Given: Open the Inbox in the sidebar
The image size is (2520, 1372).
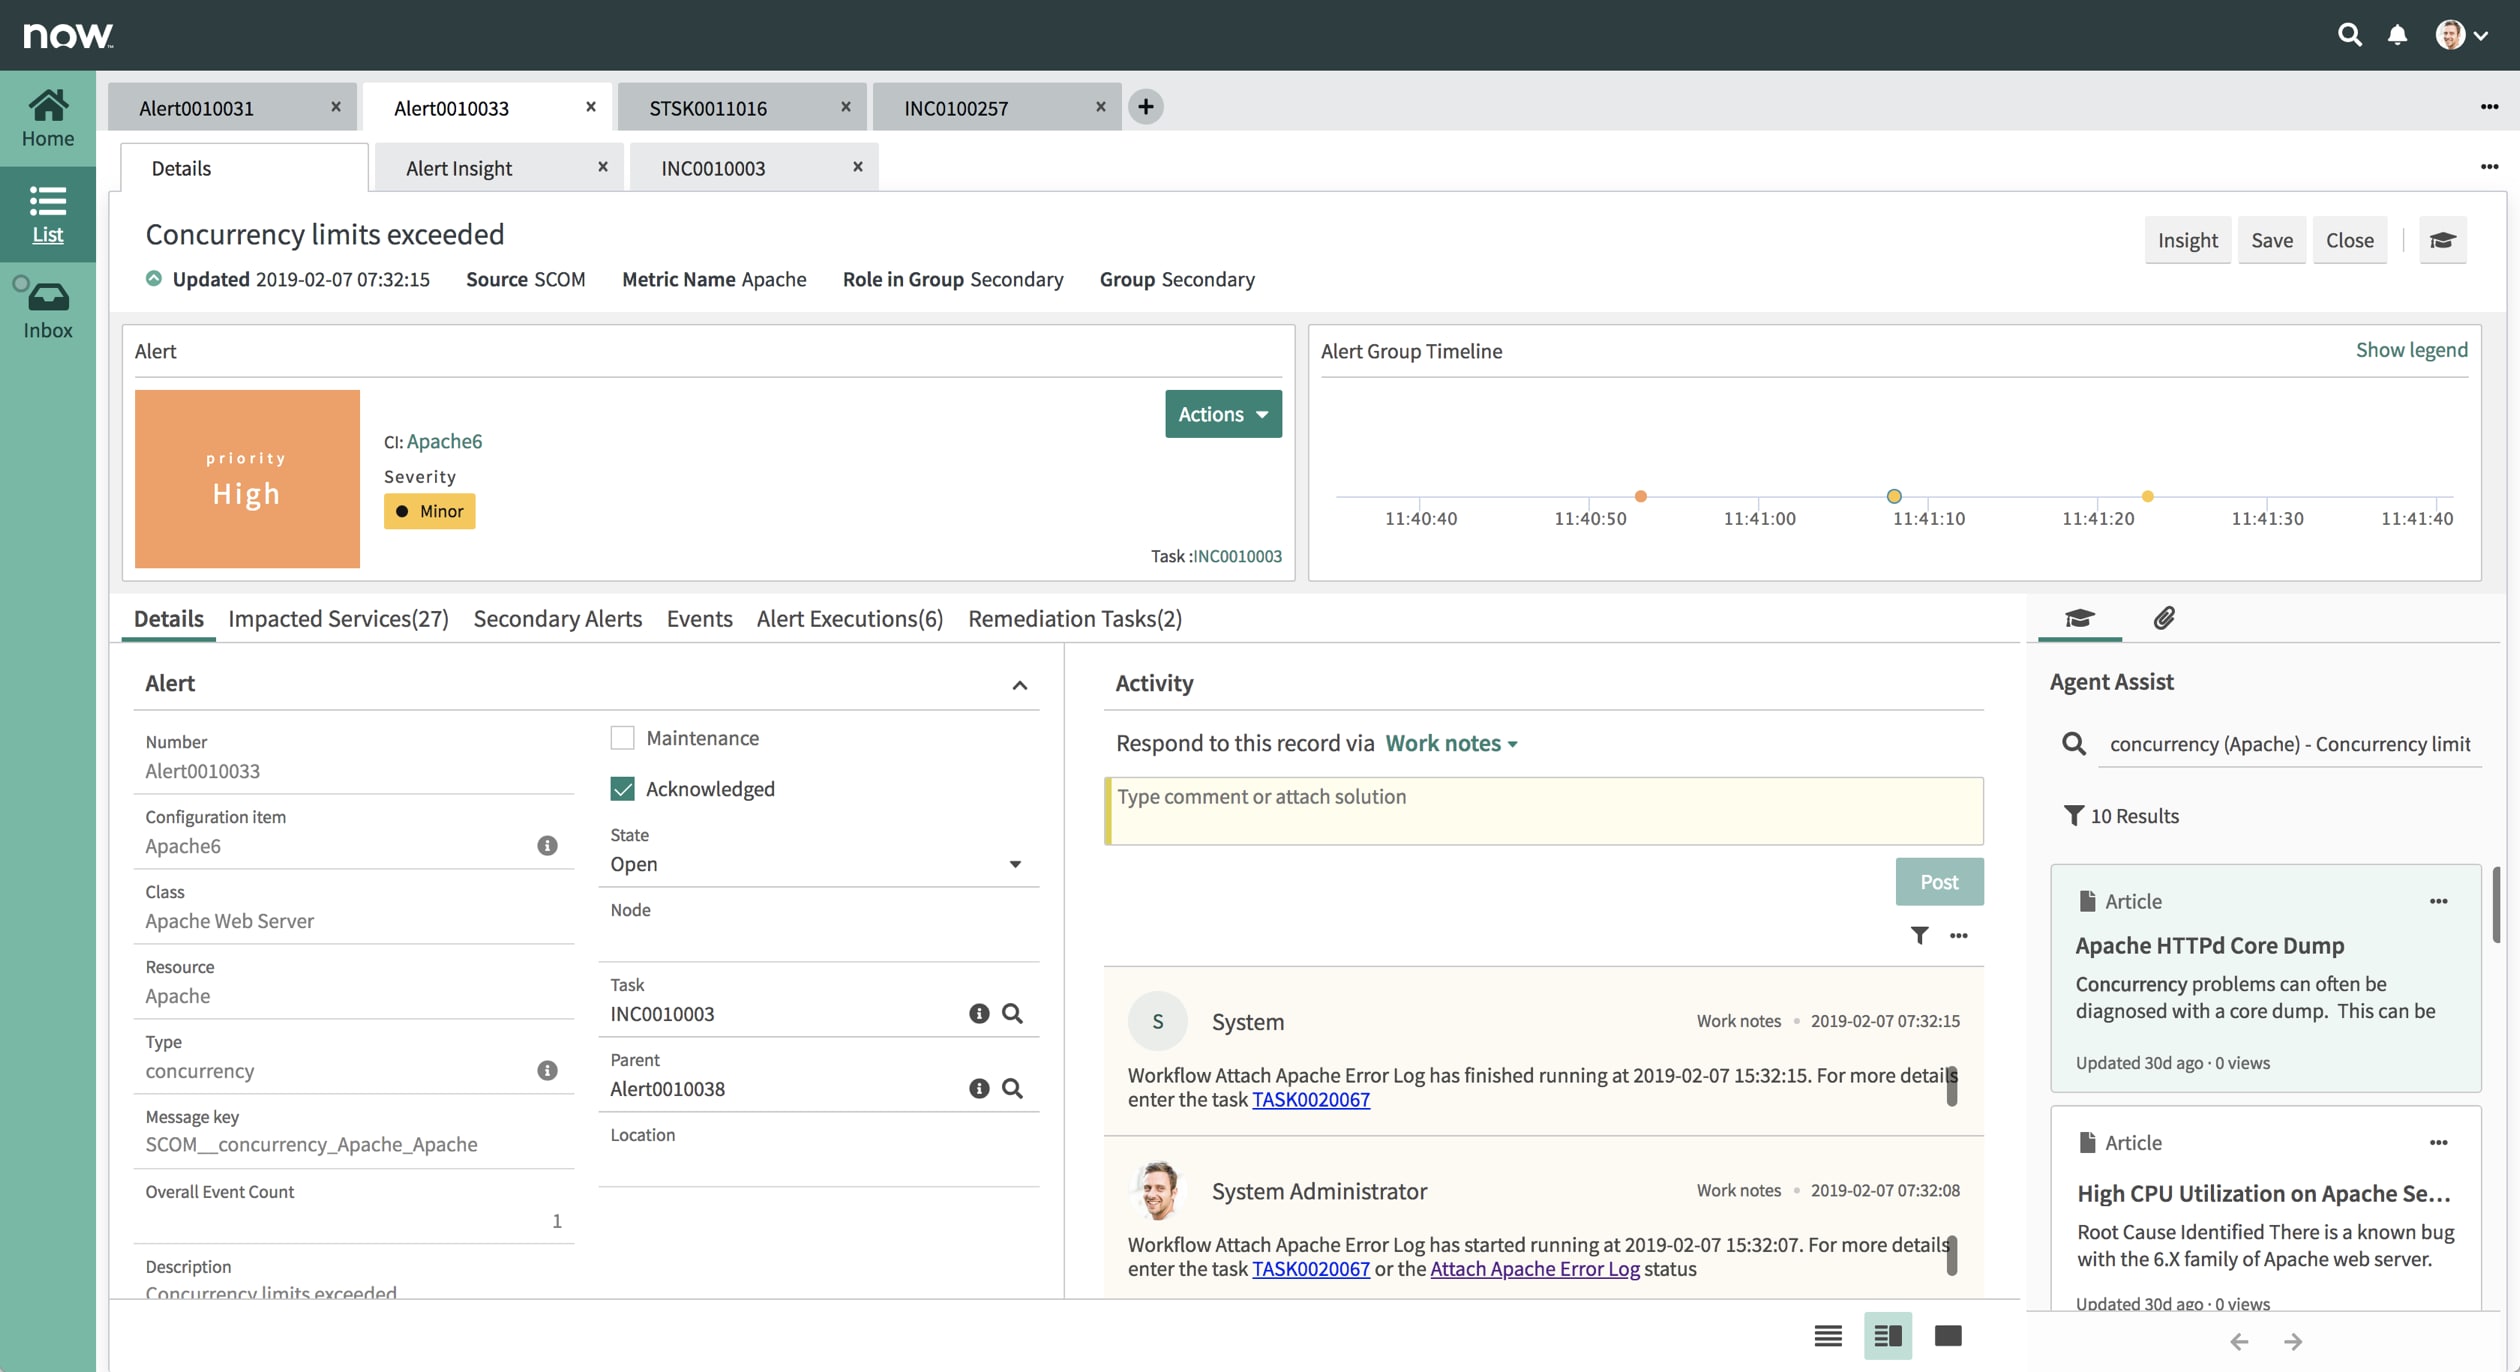Looking at the screenshot, I should 47,309.
